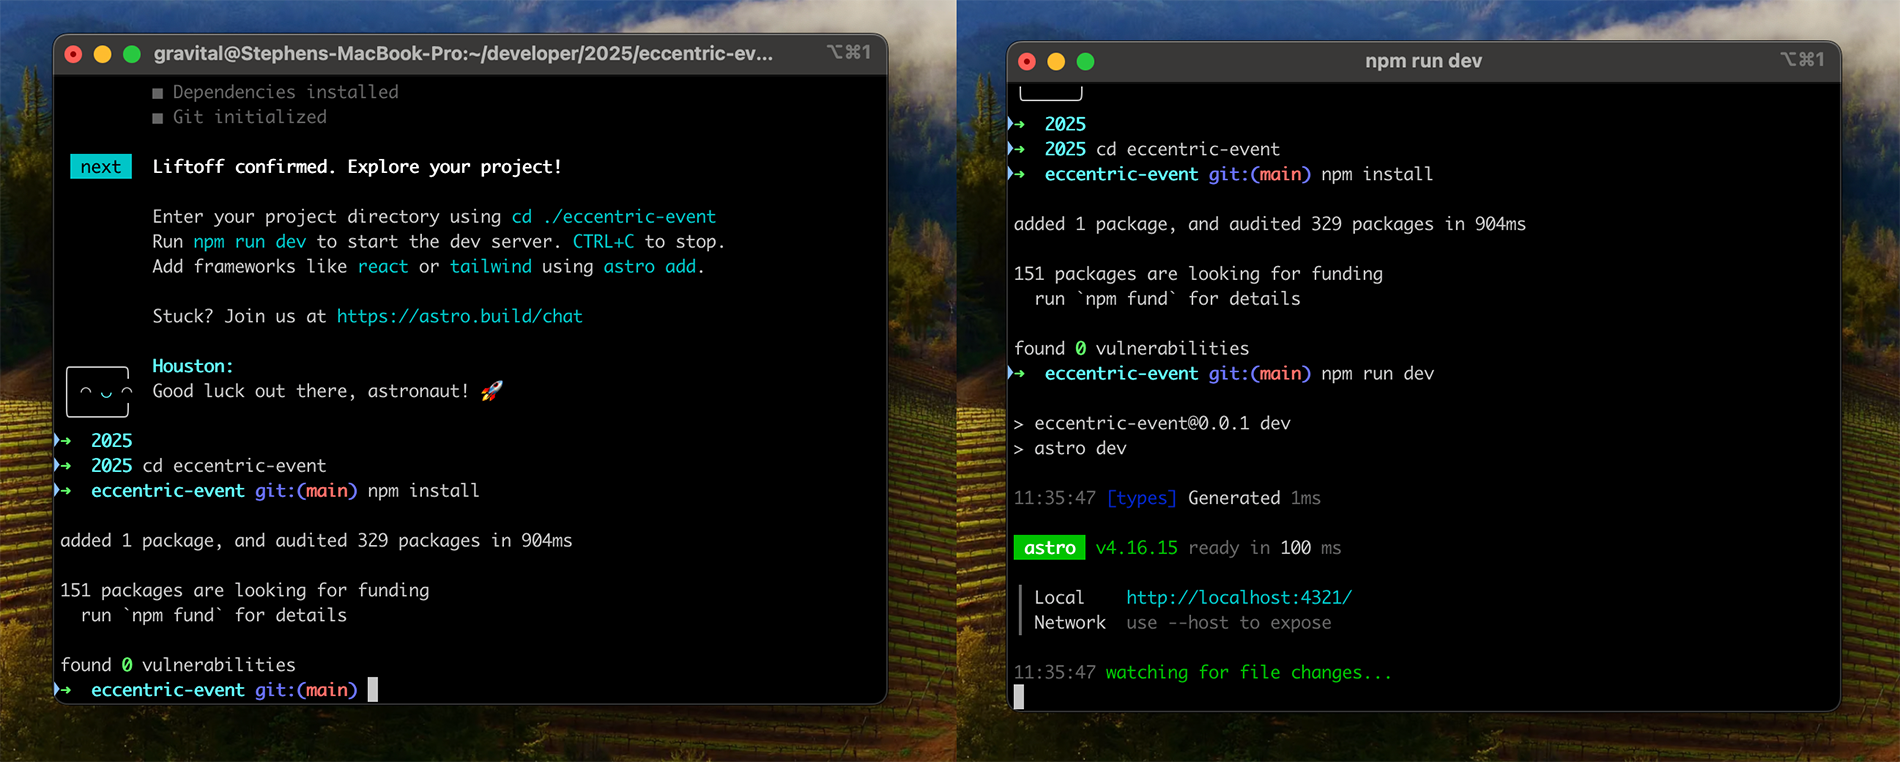Click the npm run dev command line
Image resolution: width=1900 pixels, height=762 pixels.
pos(1377,373)
